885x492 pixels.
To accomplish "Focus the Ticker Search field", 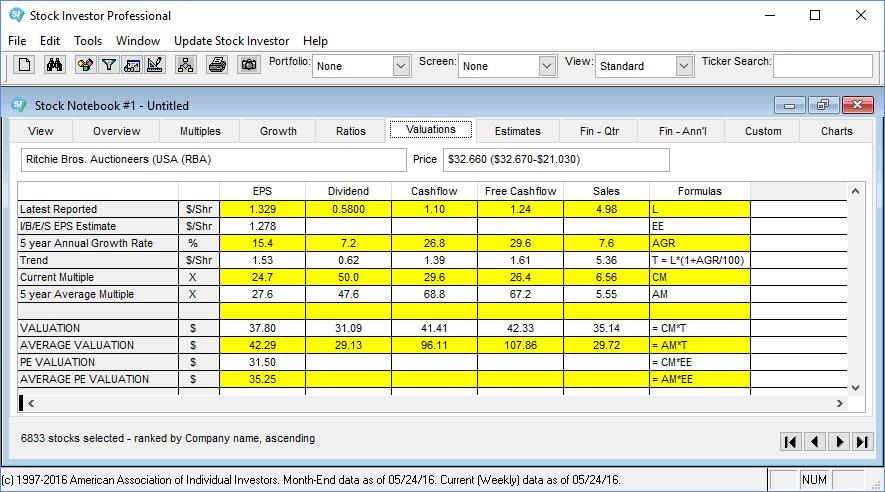I will [822, 66].
